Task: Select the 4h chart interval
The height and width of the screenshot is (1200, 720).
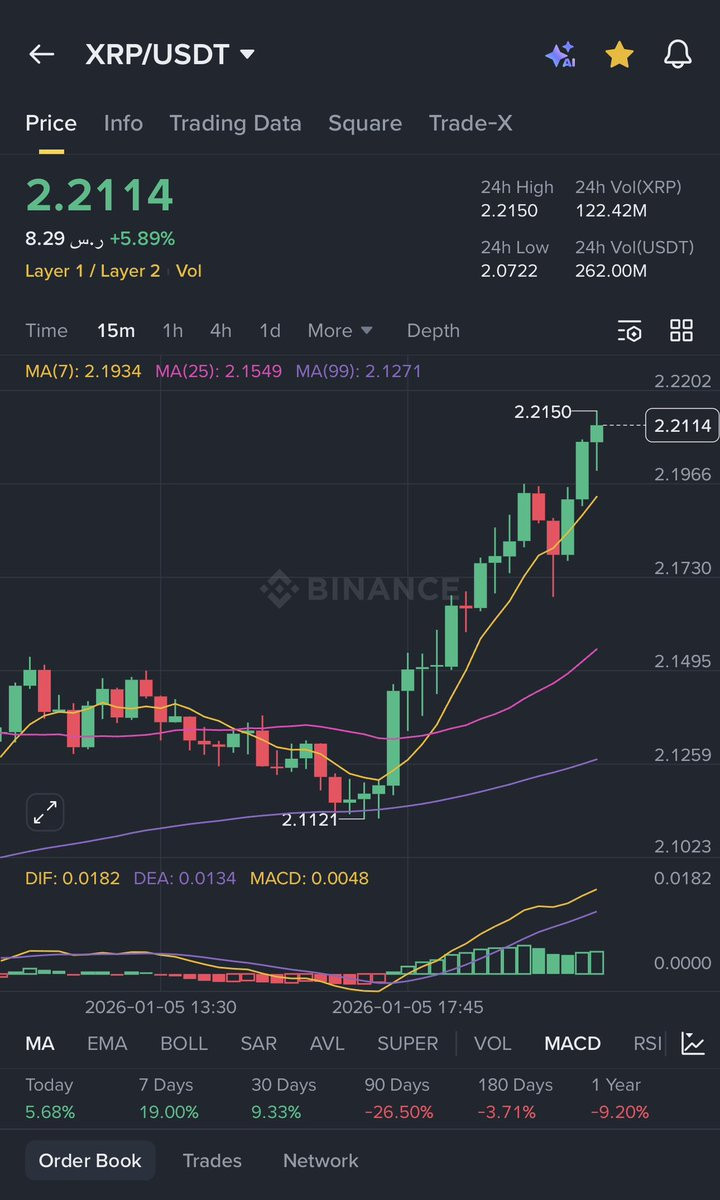Action: point(221,331)
